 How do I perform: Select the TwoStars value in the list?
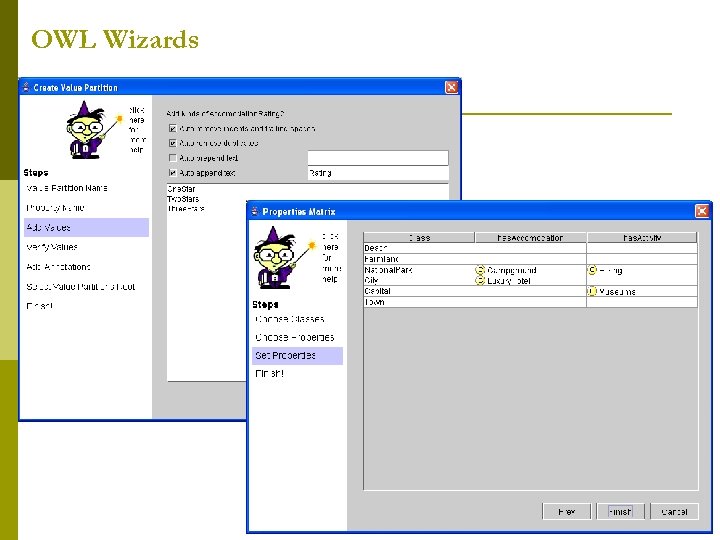(x=183, y=199)
